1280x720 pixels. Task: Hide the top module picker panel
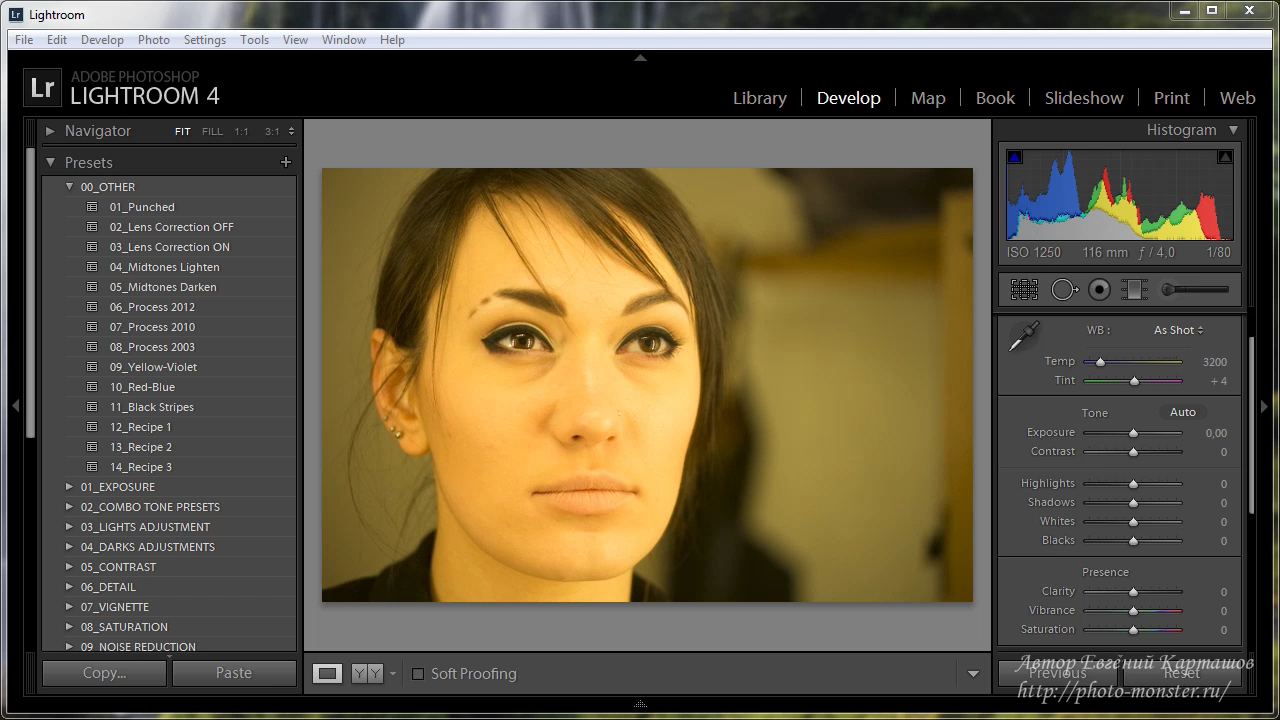pos(641,58)
